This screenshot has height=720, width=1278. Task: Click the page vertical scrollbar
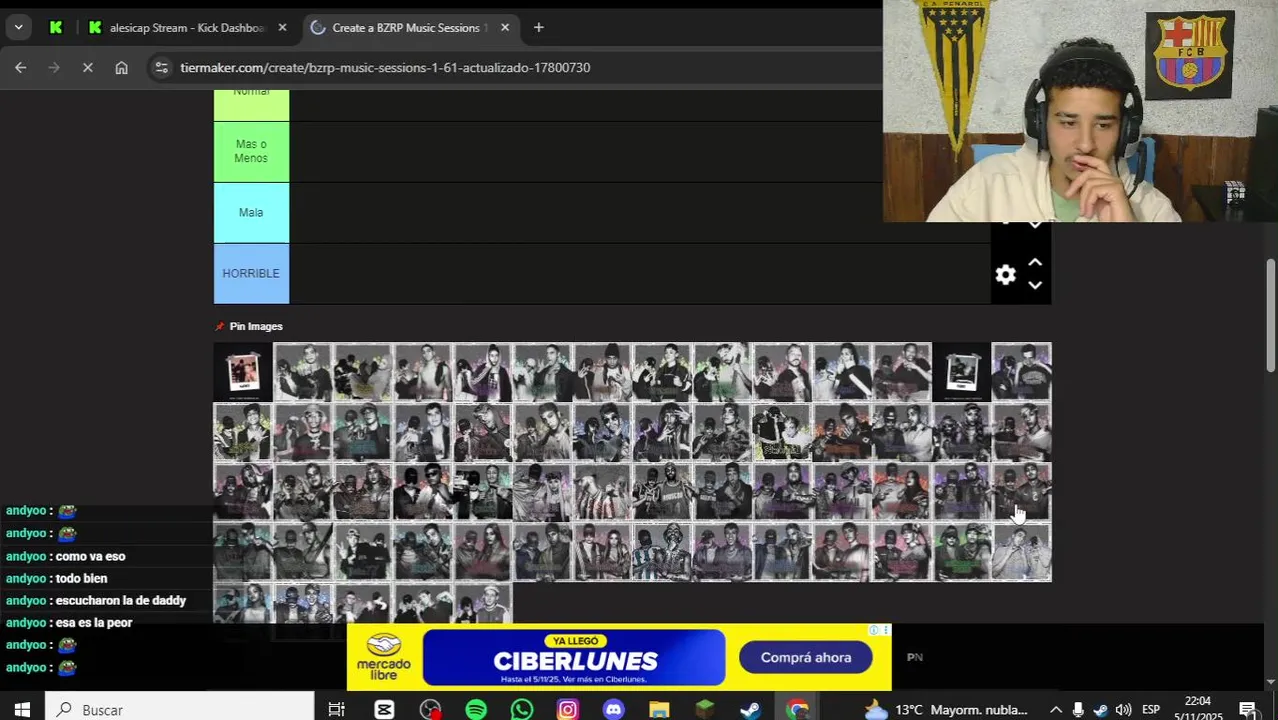(x=1271, y=315)
